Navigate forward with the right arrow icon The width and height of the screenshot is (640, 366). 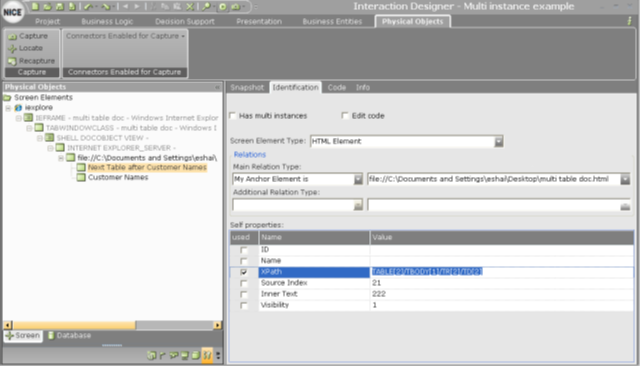click(137, 7)
